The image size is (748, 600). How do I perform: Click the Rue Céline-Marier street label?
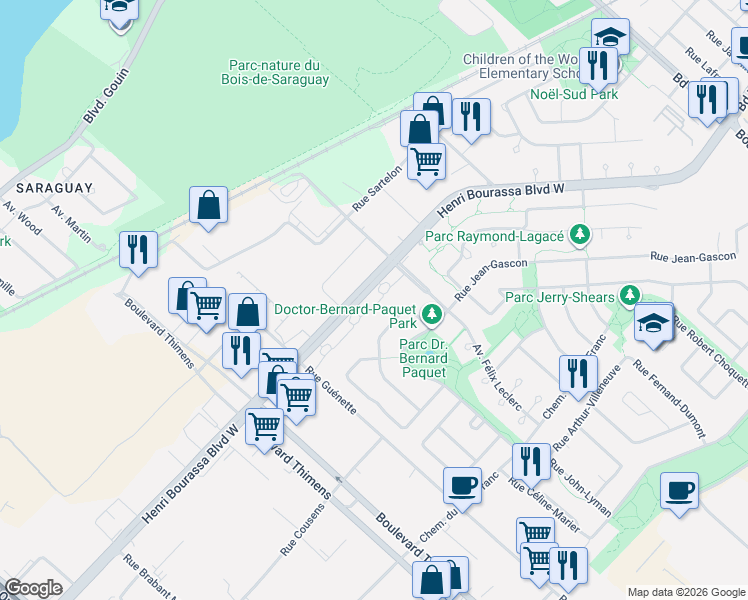[x=544, y=505]
